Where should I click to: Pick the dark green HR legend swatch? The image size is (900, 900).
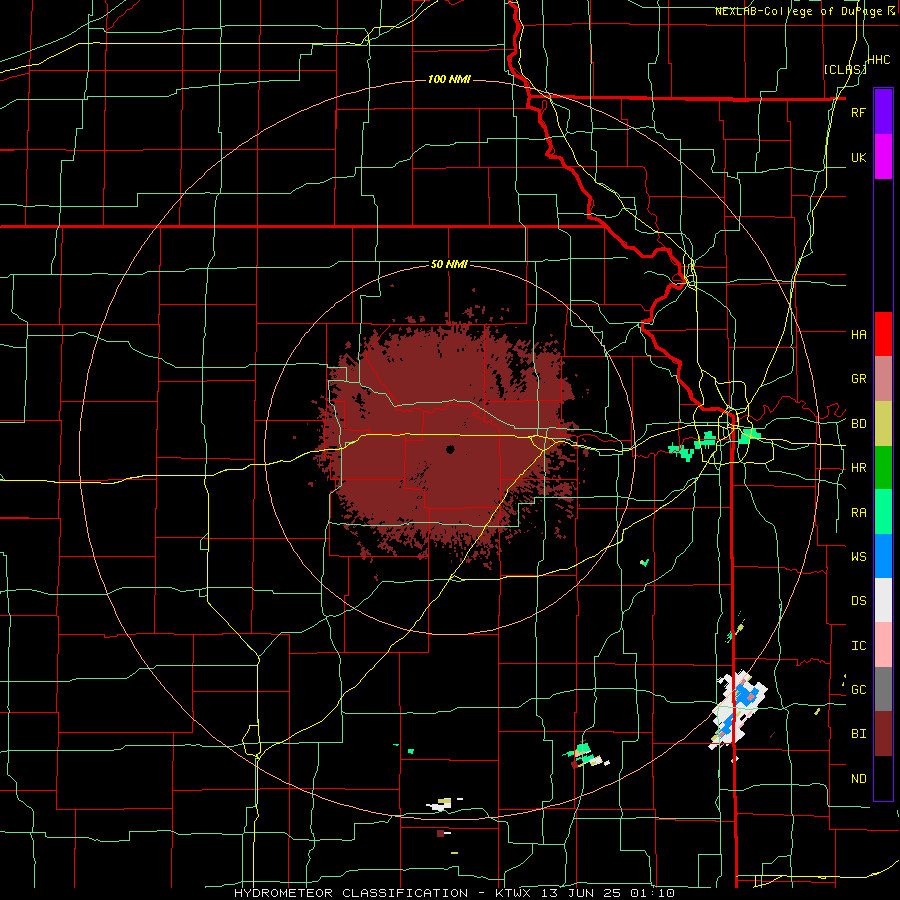[x=883, y=468]
